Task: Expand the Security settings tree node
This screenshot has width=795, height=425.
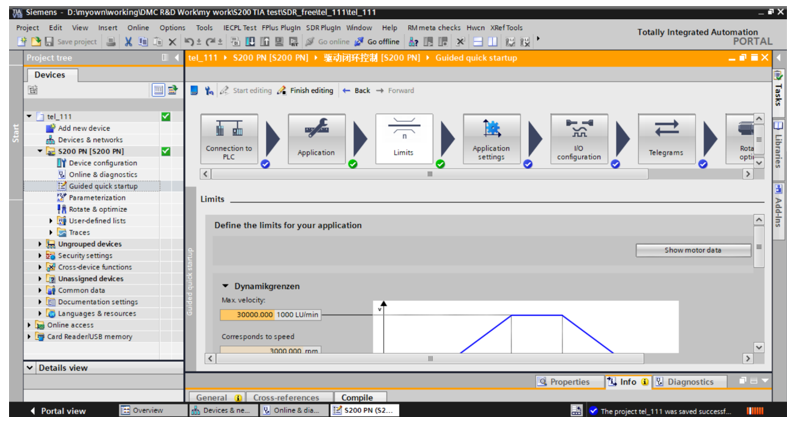Action: pos(41,256)
